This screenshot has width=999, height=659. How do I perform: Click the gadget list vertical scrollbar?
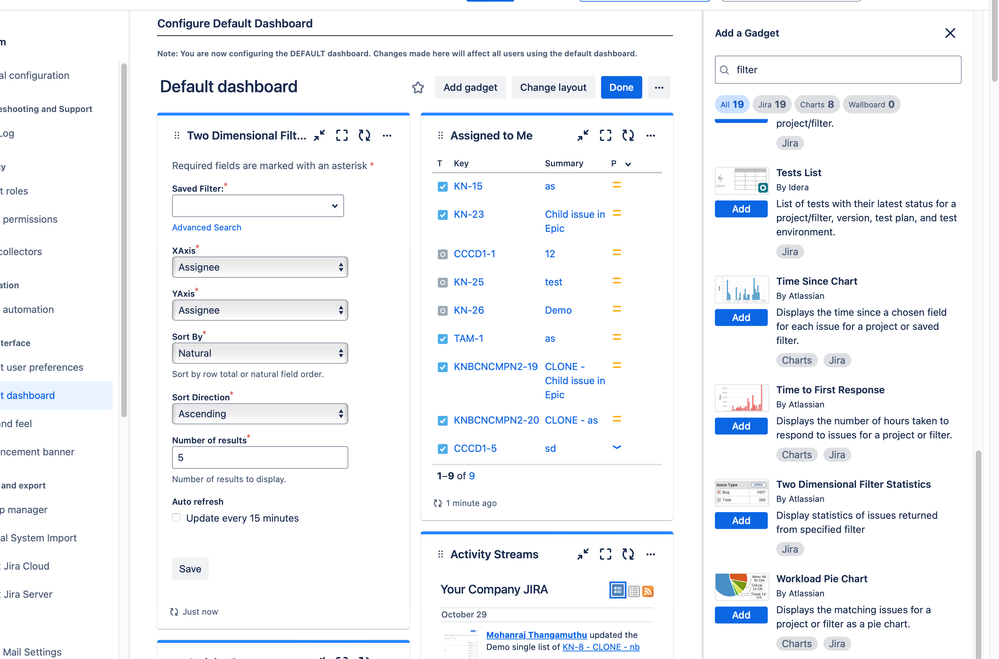point(978,554)
